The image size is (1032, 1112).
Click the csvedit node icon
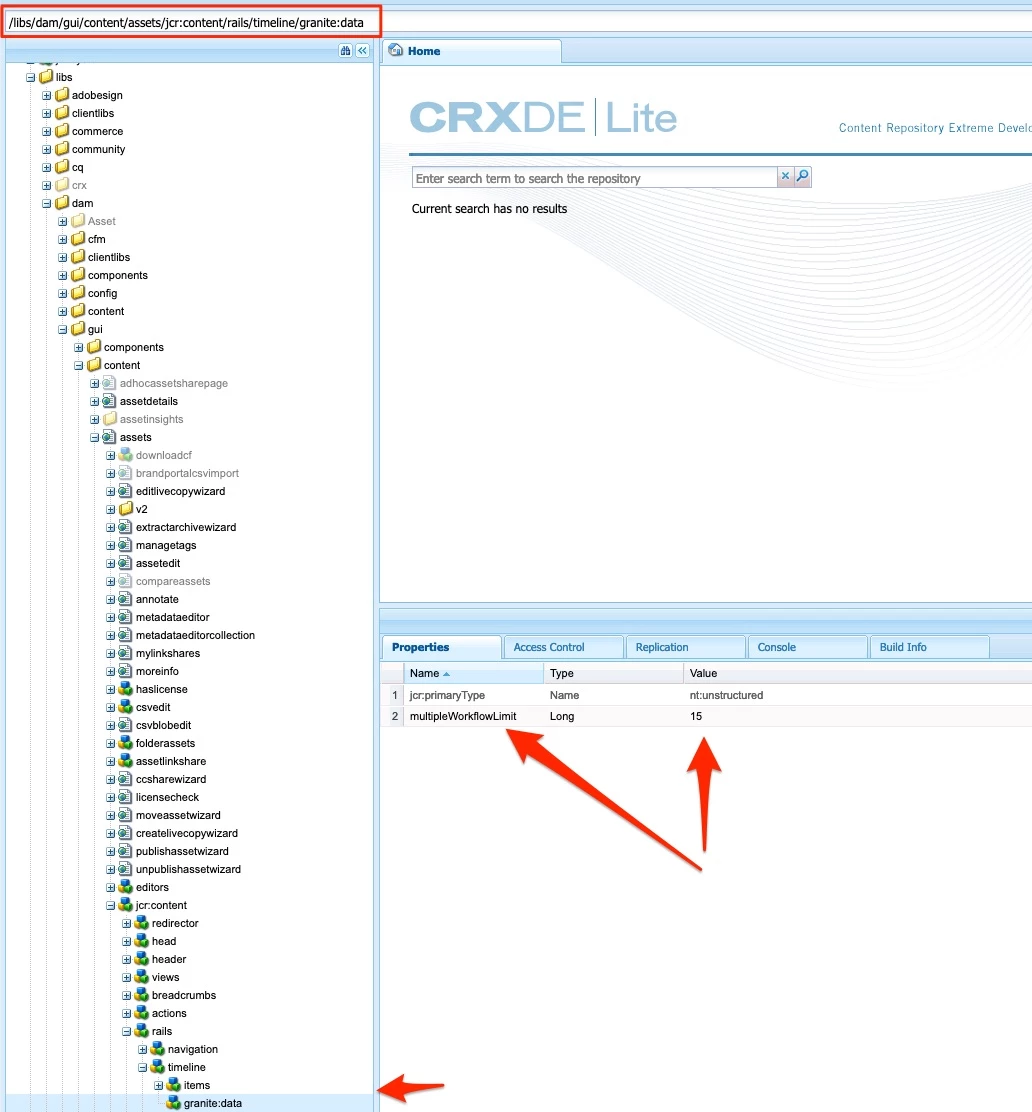(x=126, y=707)
